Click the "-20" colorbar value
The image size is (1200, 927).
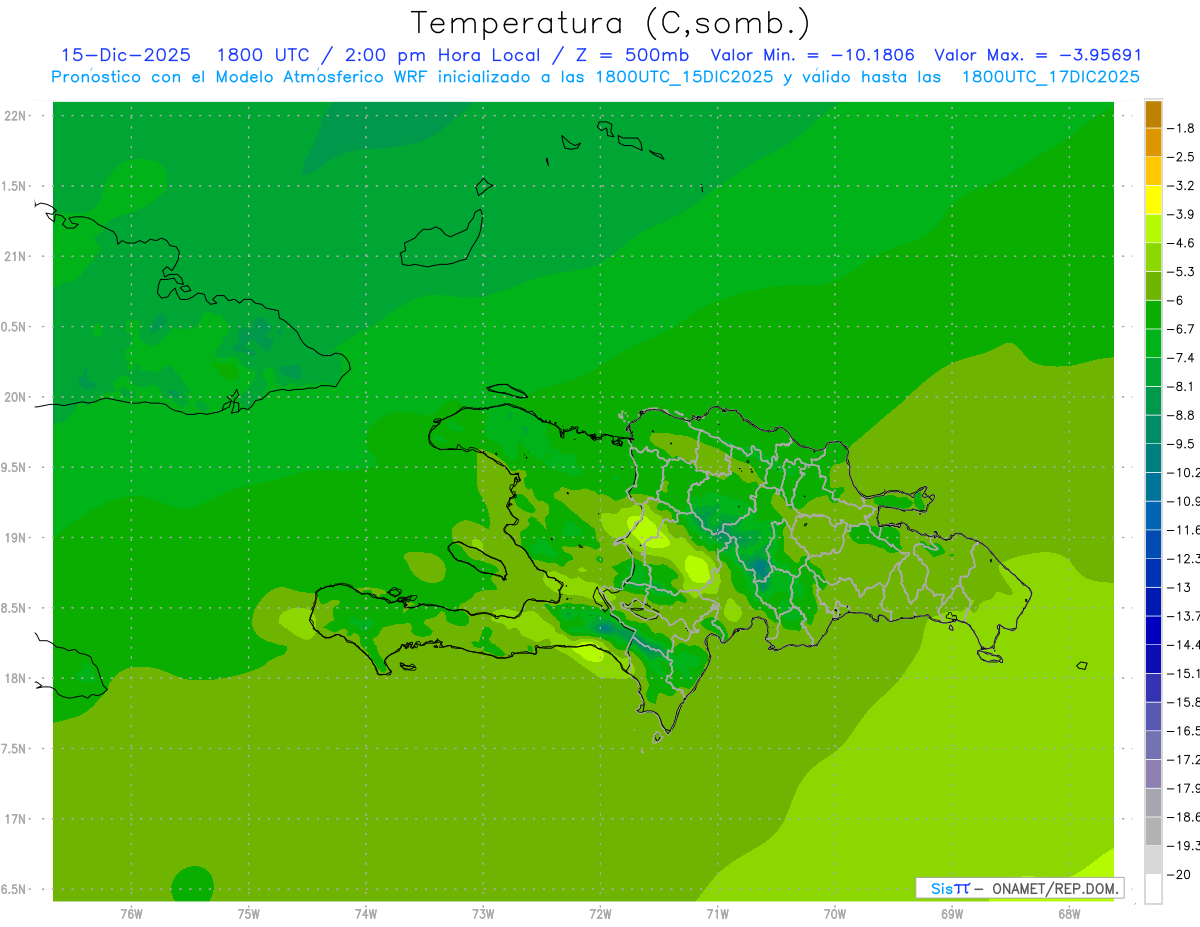pyautogui.click(x=1180, y=874)
